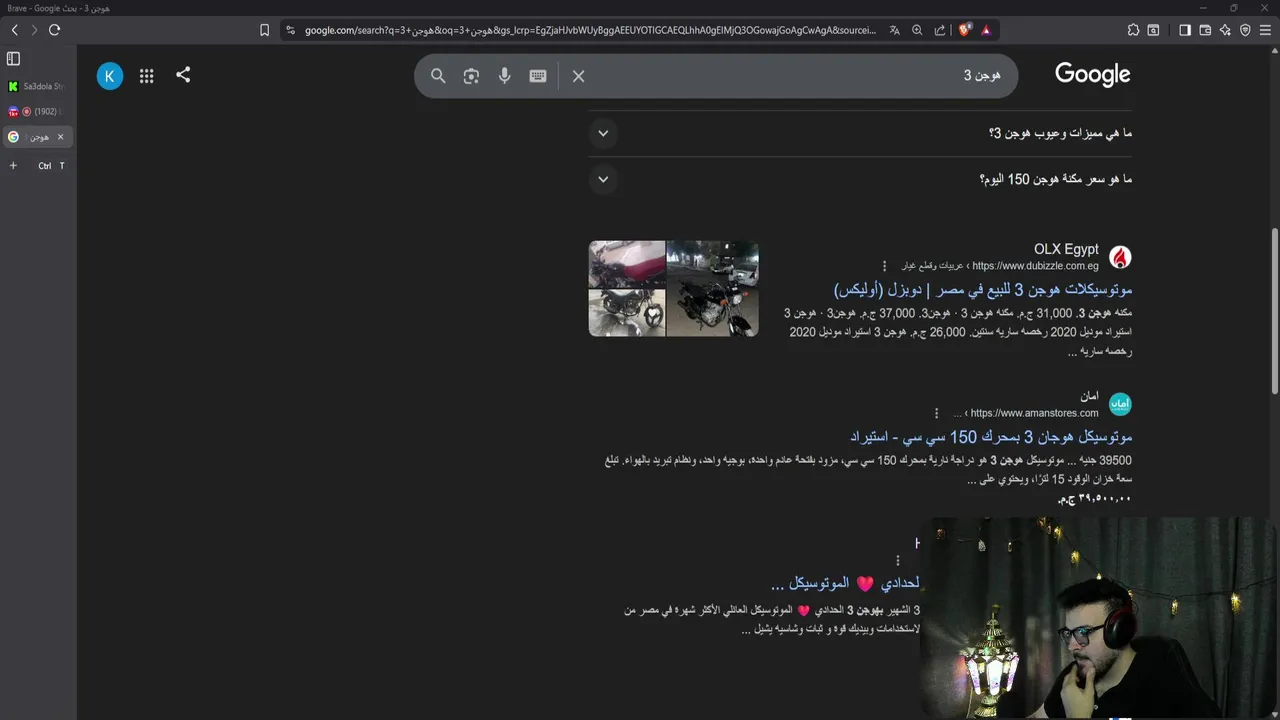Open Brave Shields lion icon
This screenshot has height=720, width=1280.
[x=964, y=30]
